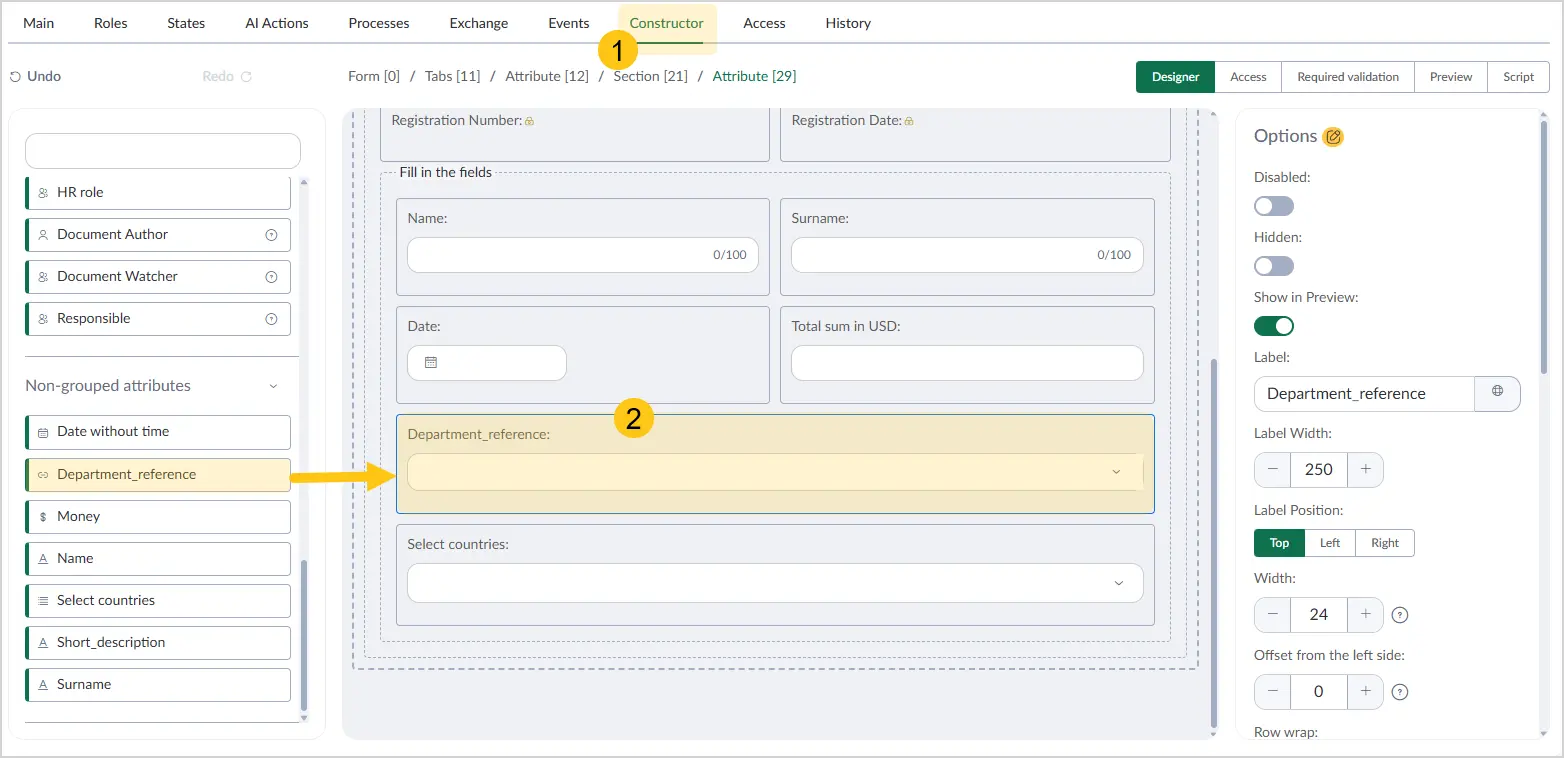The image size is (1564, 758).
Task: Click the info icon on Document Author row
Action: pyautogui.click(x=271, y=235)
